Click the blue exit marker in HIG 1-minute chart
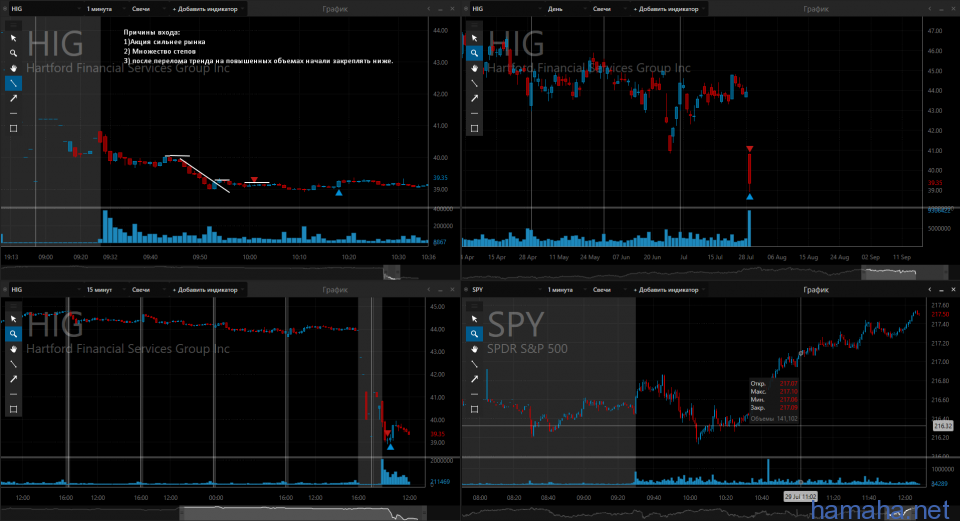The image size is (960, 521). [339, 193]
